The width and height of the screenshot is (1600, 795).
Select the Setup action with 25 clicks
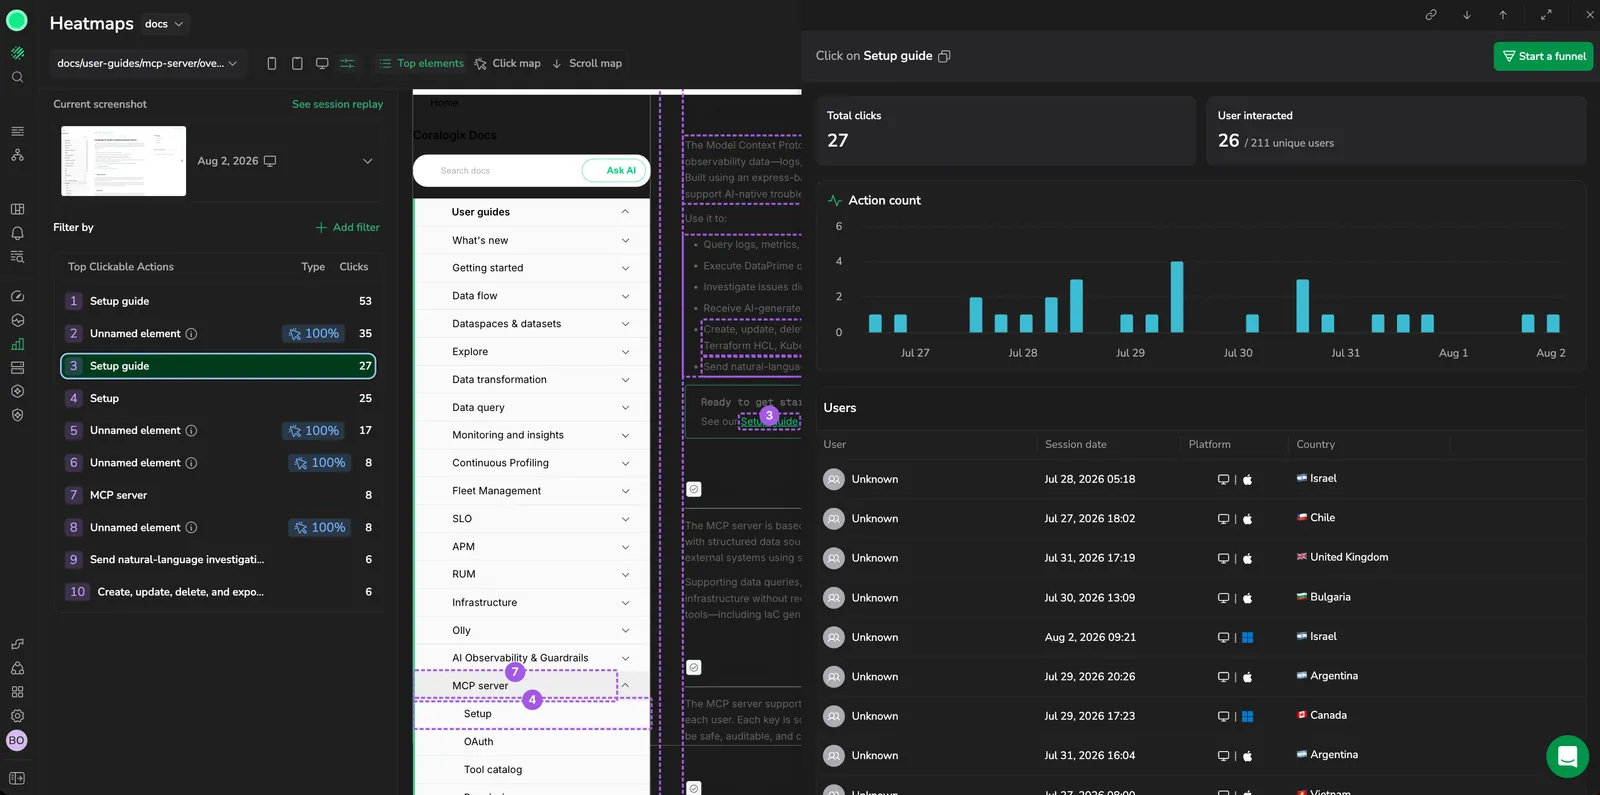[218, 398]
